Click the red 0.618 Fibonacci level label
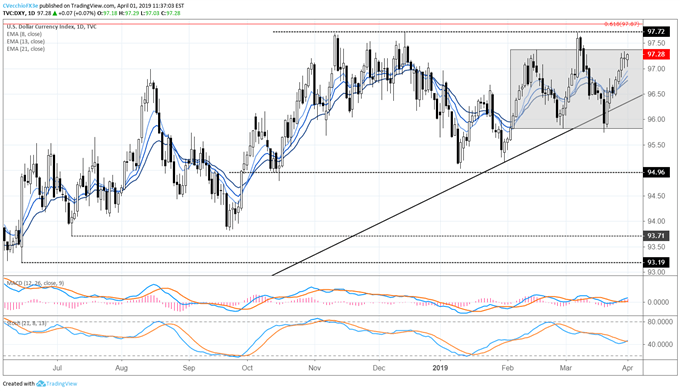This screenshot has width=680, height=391. [x=623, y=24]
